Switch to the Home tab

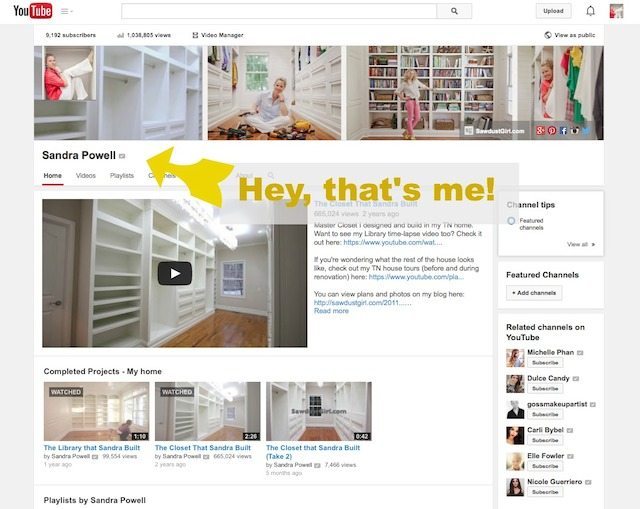point(53,176)
